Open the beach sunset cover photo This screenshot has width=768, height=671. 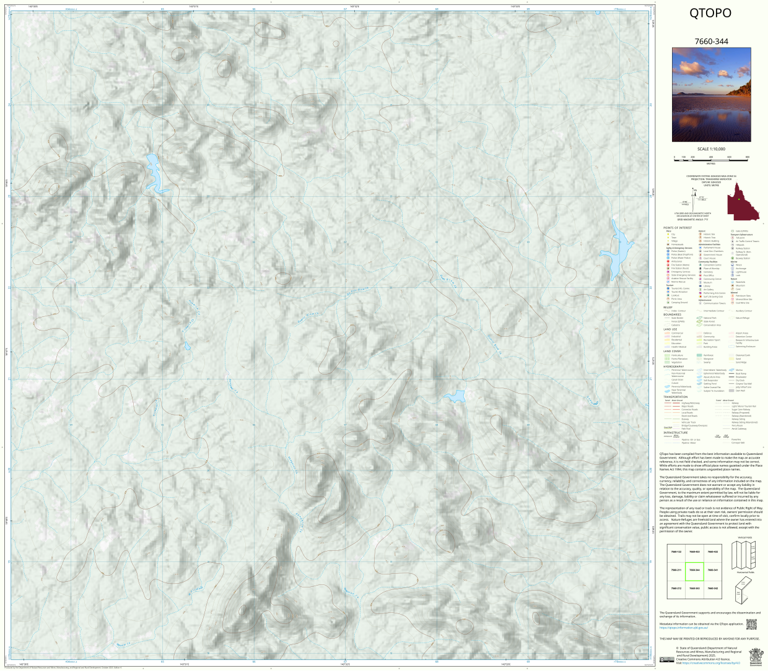coord(711,95)
